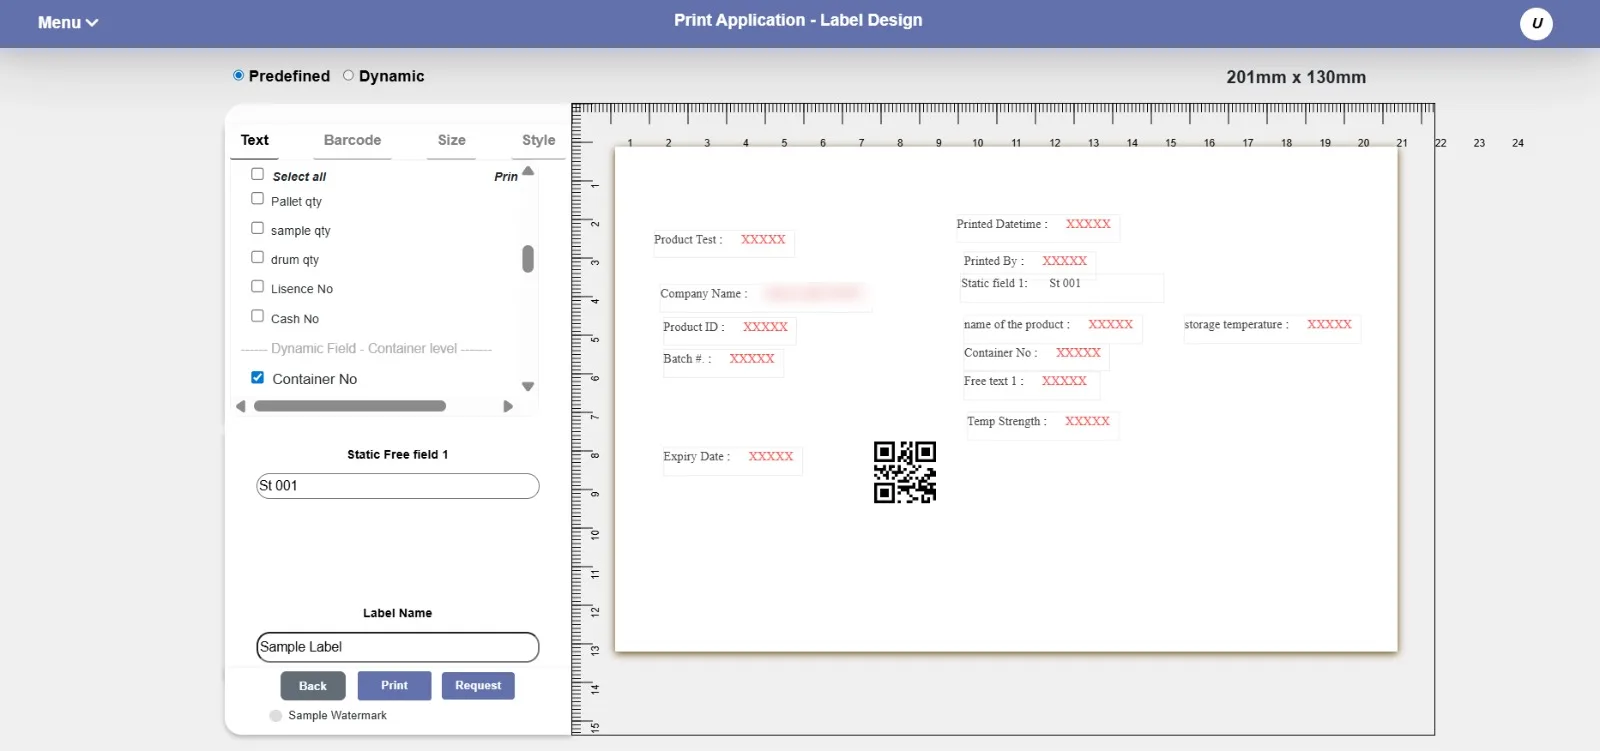Switch to the Text tab
Viewport: 1600px width, 751px height.
pyautogui.click(x=254, y=140)
